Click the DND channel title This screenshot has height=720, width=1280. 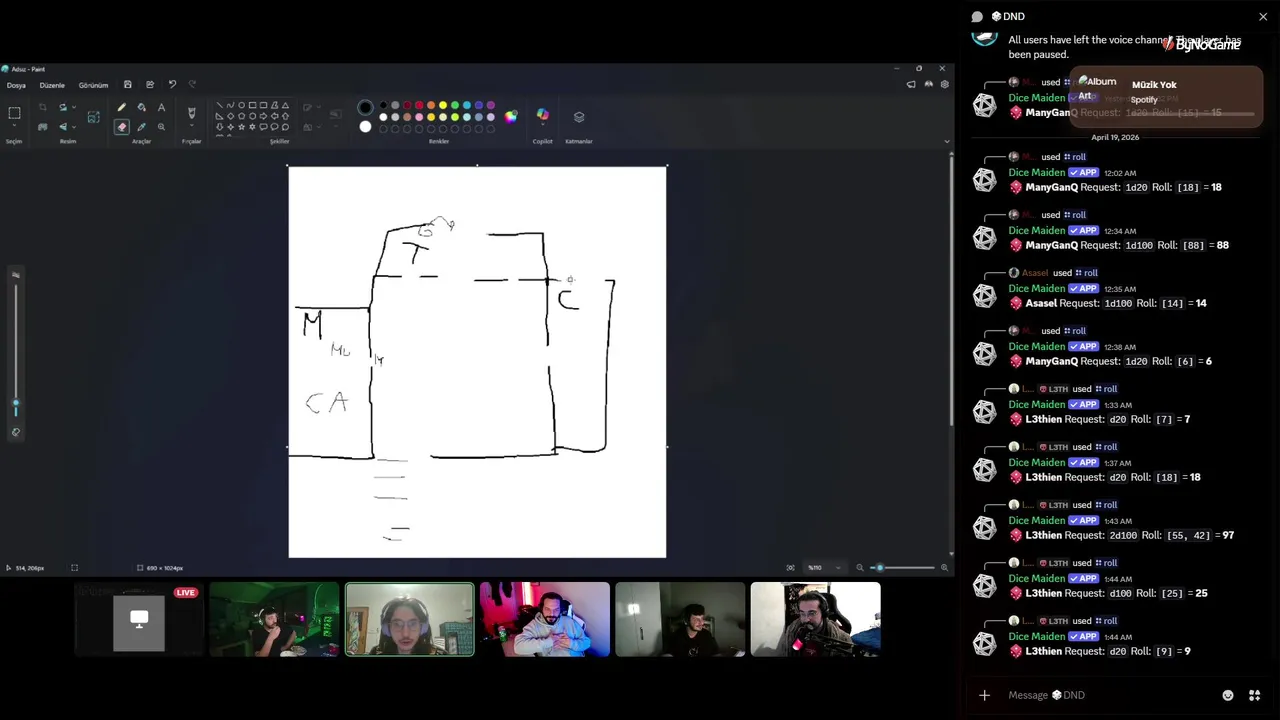[x=1008, y=17]
